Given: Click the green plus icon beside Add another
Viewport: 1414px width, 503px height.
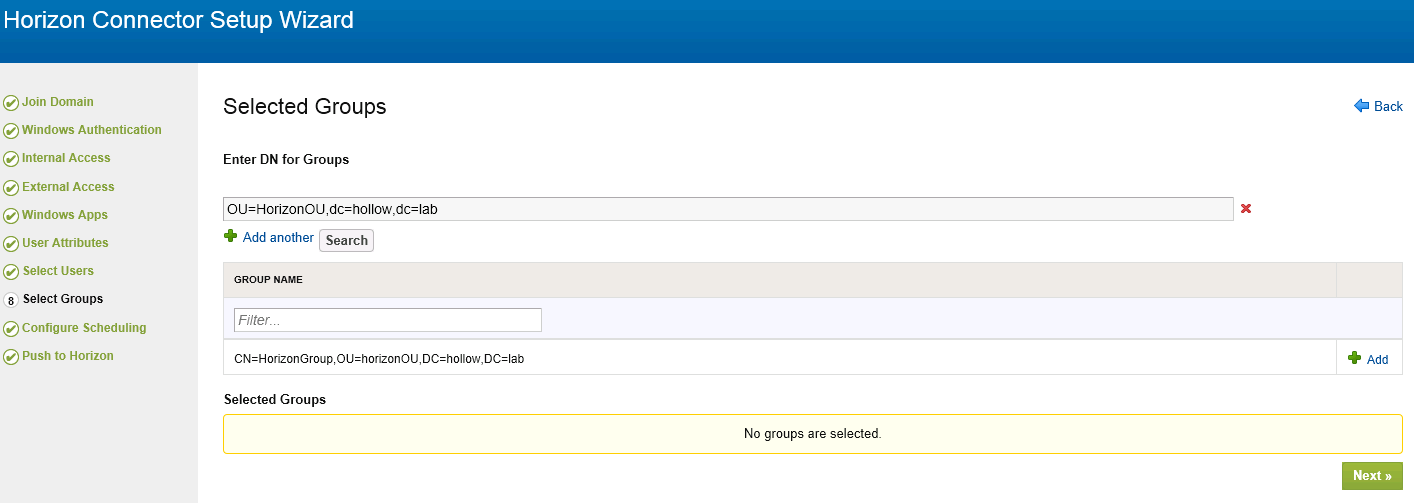Looking at the screenshot, I should [230, 237].
